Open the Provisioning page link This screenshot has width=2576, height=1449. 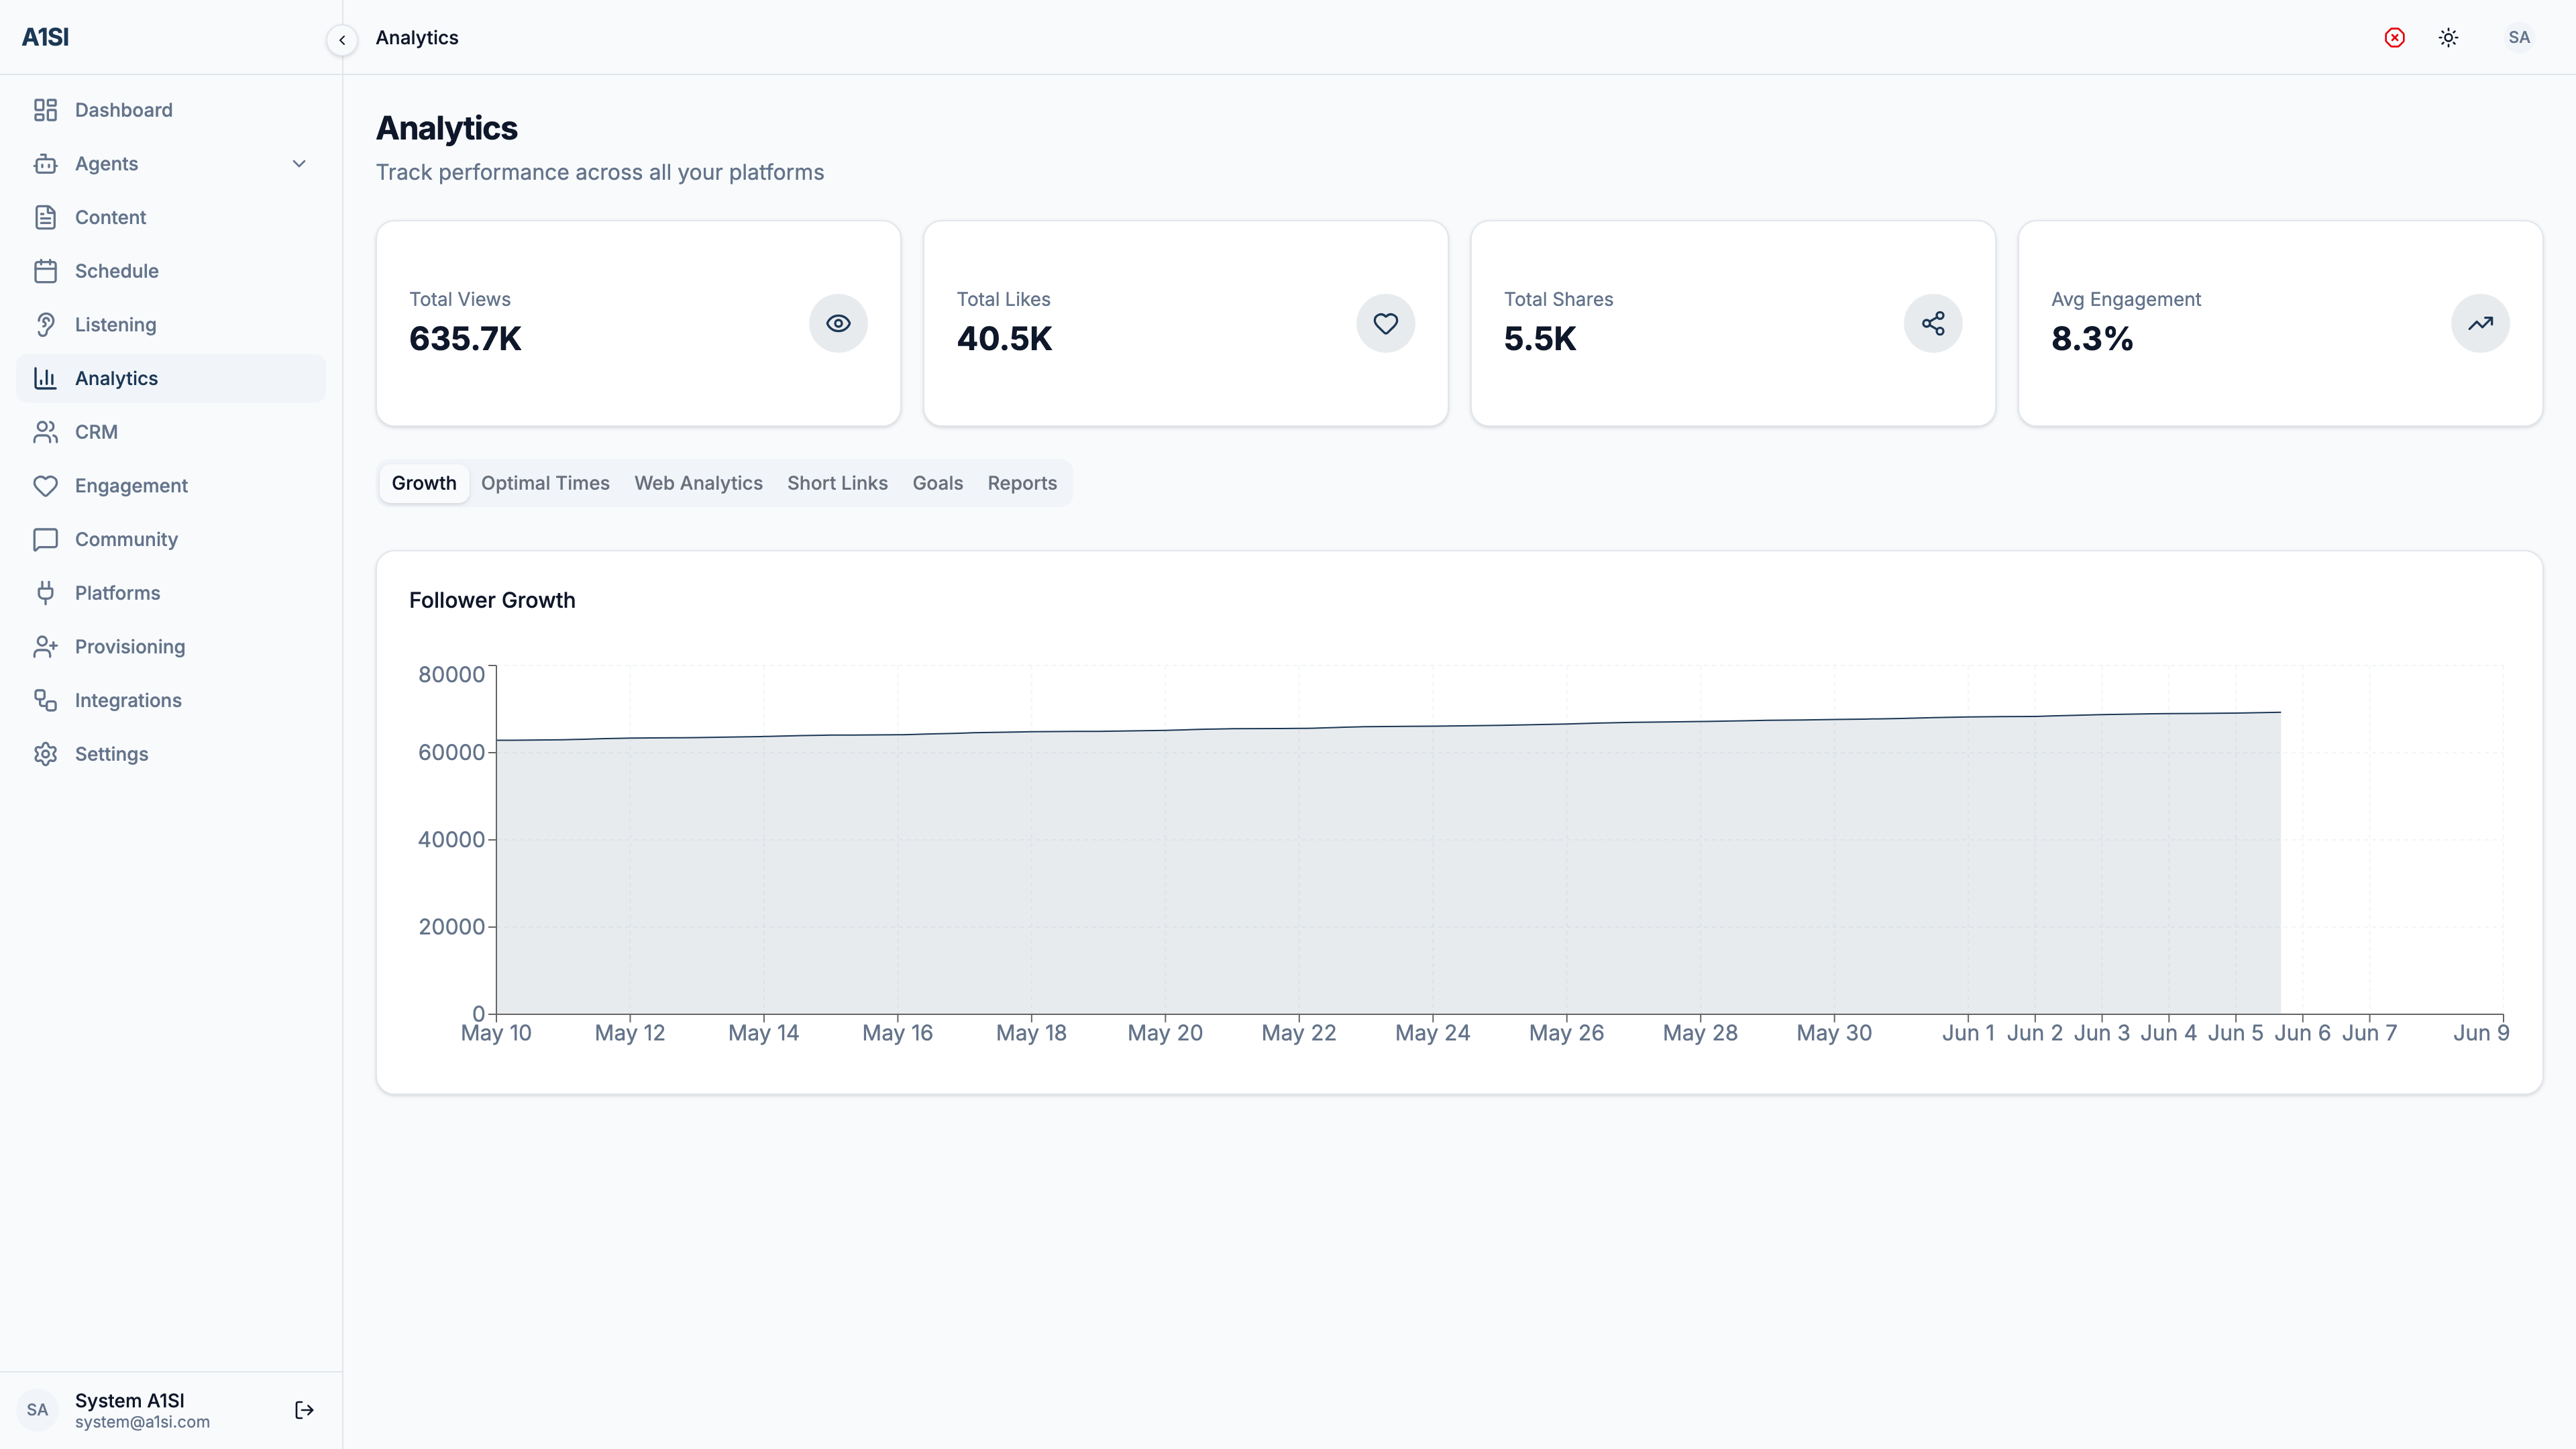click(x=171, y=647)
